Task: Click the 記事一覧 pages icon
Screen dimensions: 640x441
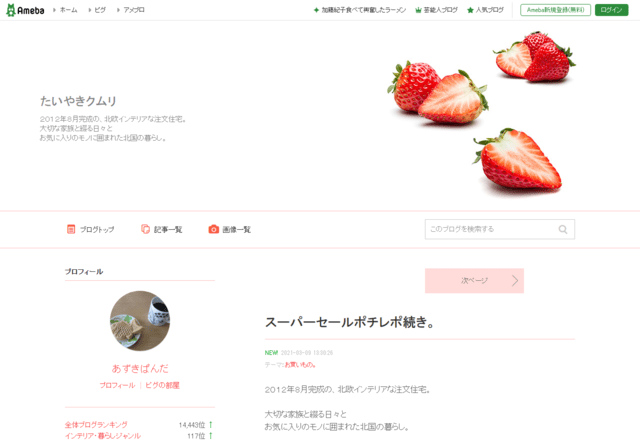Action: pyautogui.click(x=145, y=229)
